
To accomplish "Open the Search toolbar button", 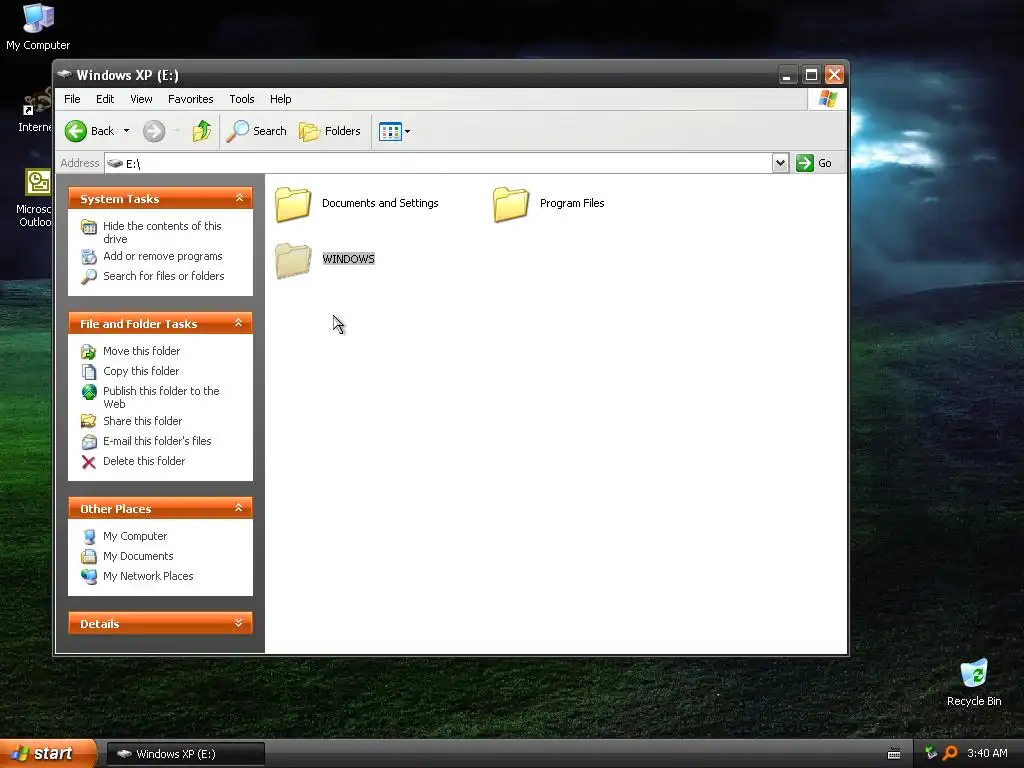I will point(257,131).
